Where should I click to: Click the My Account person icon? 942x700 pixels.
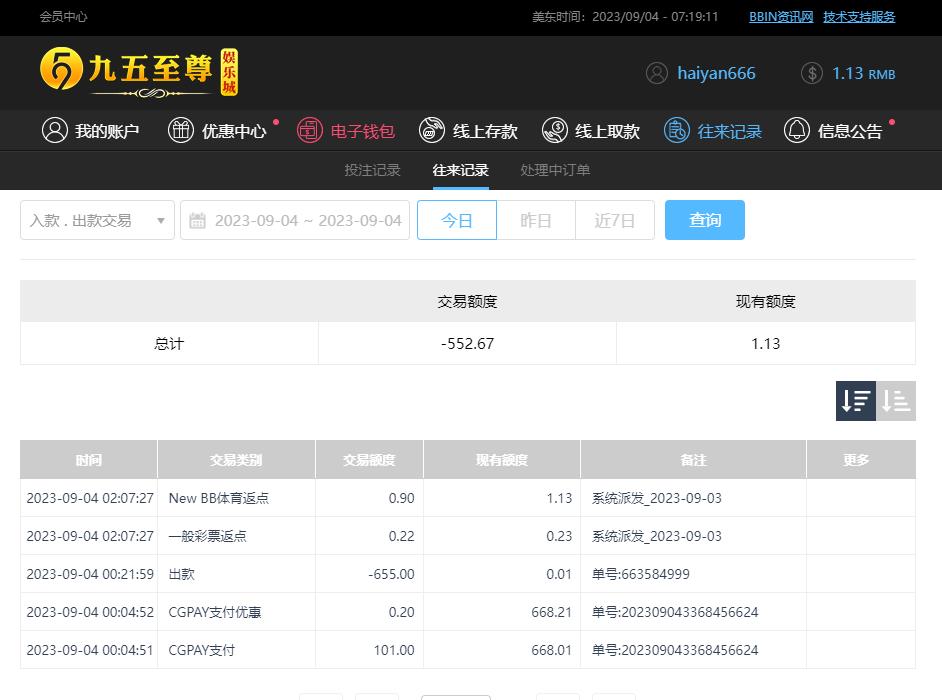tap(55, 131)
